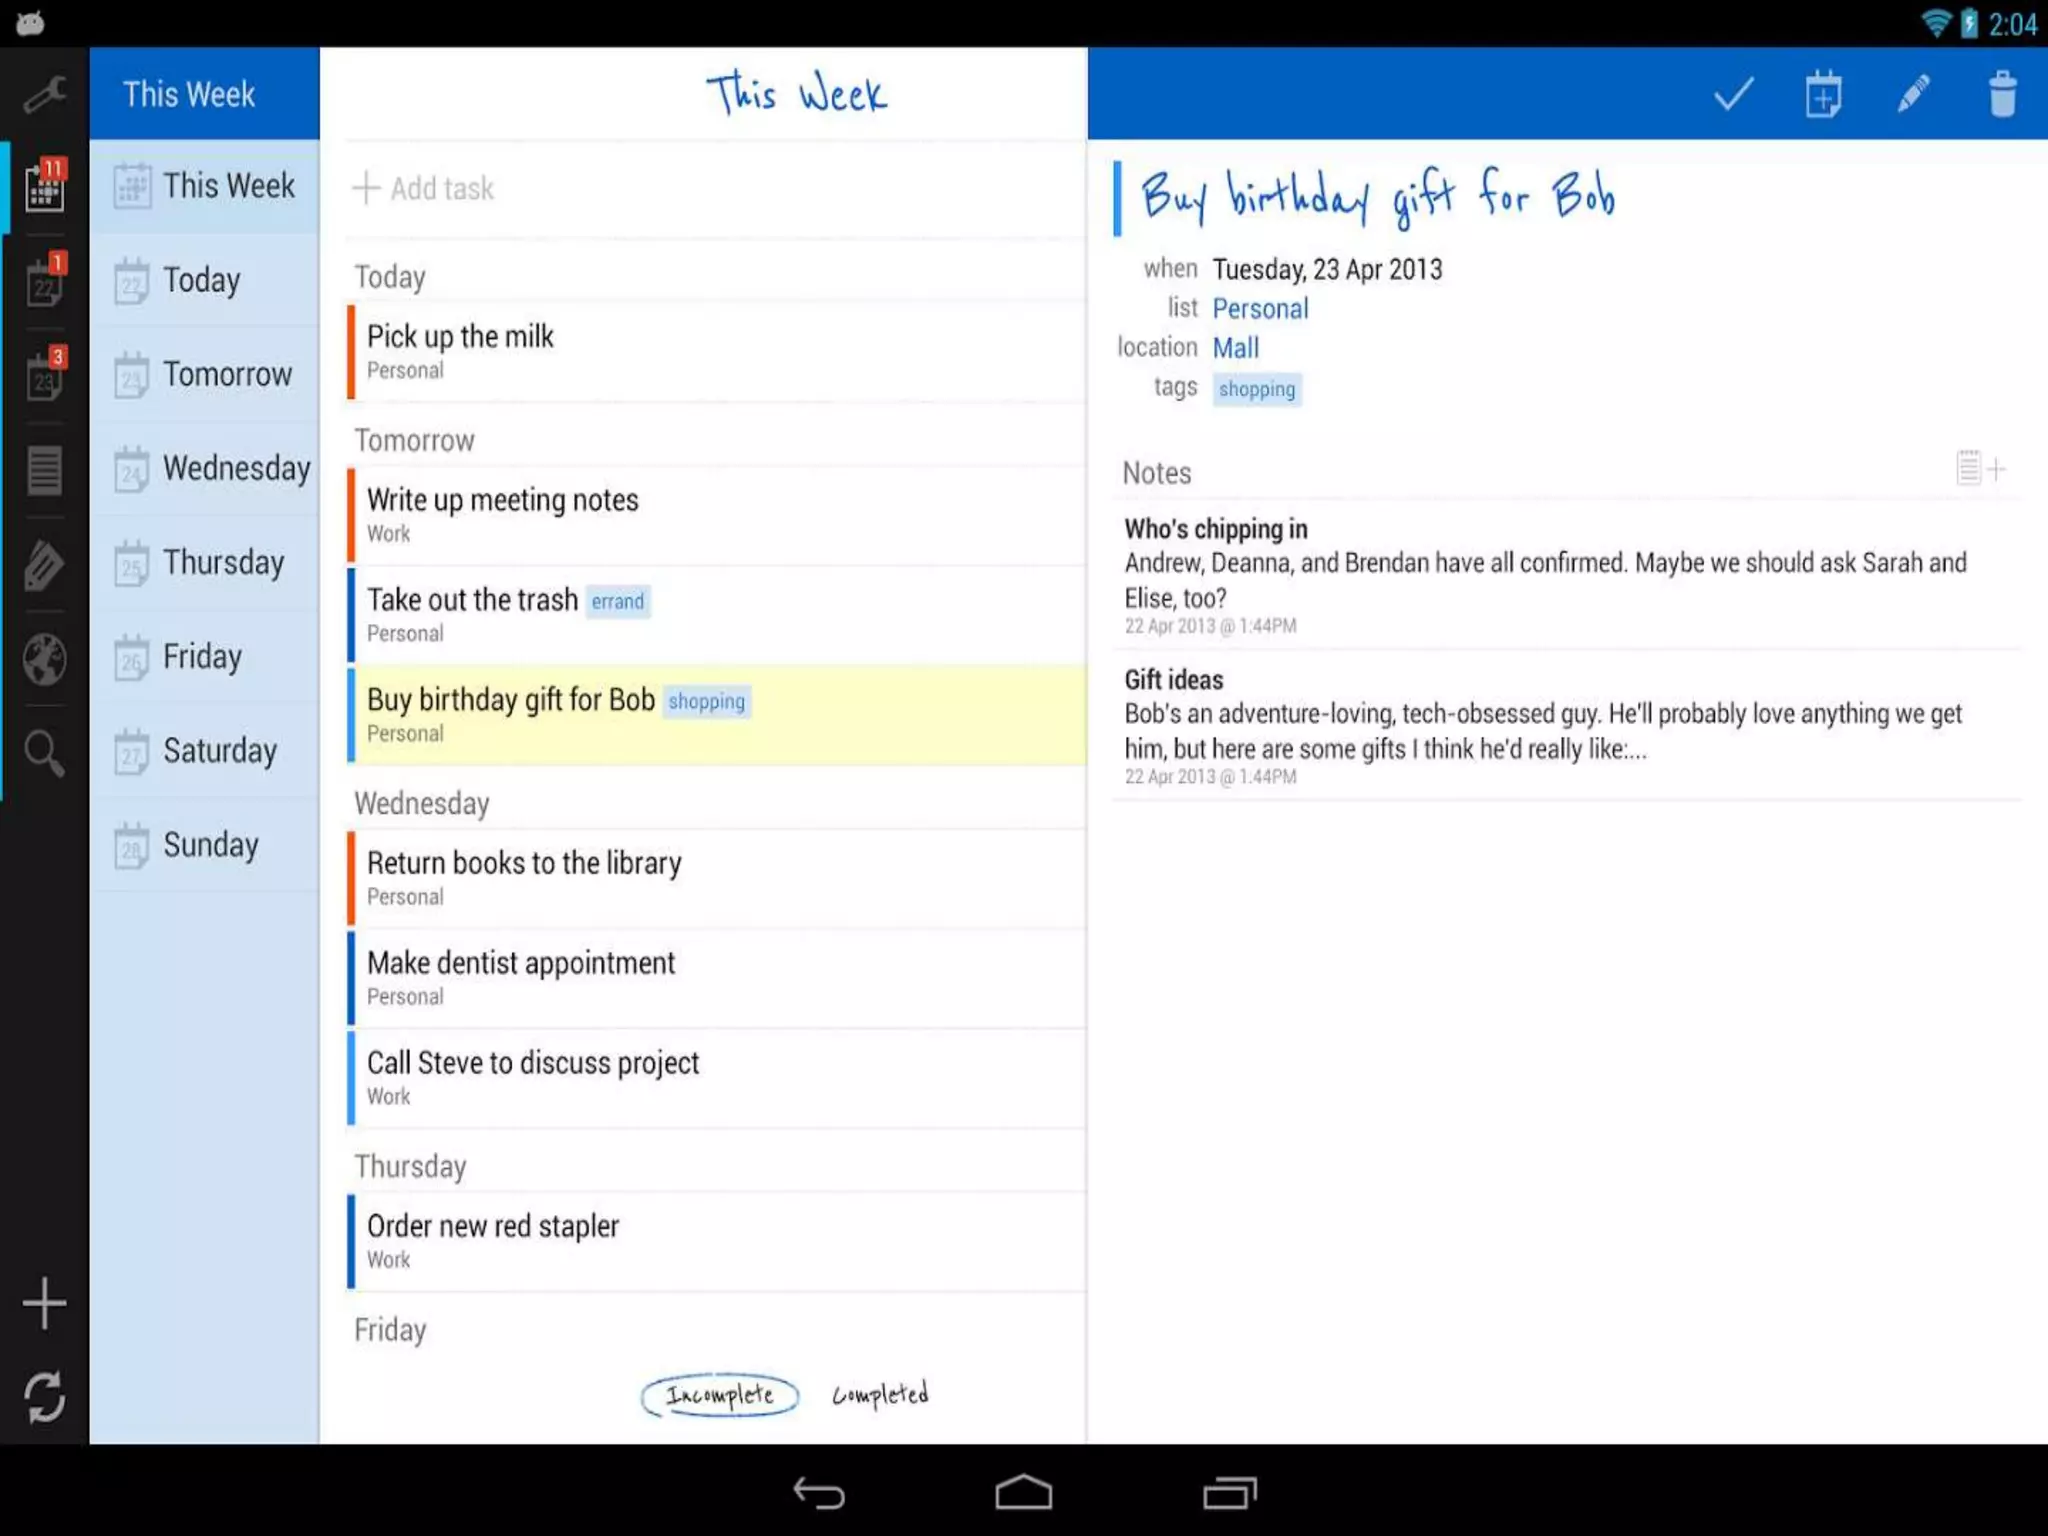2048x1536 pixels.
Task: Click the postpone calendar-plus icon
Action: pyautogui.click(x=1823, y=95)
